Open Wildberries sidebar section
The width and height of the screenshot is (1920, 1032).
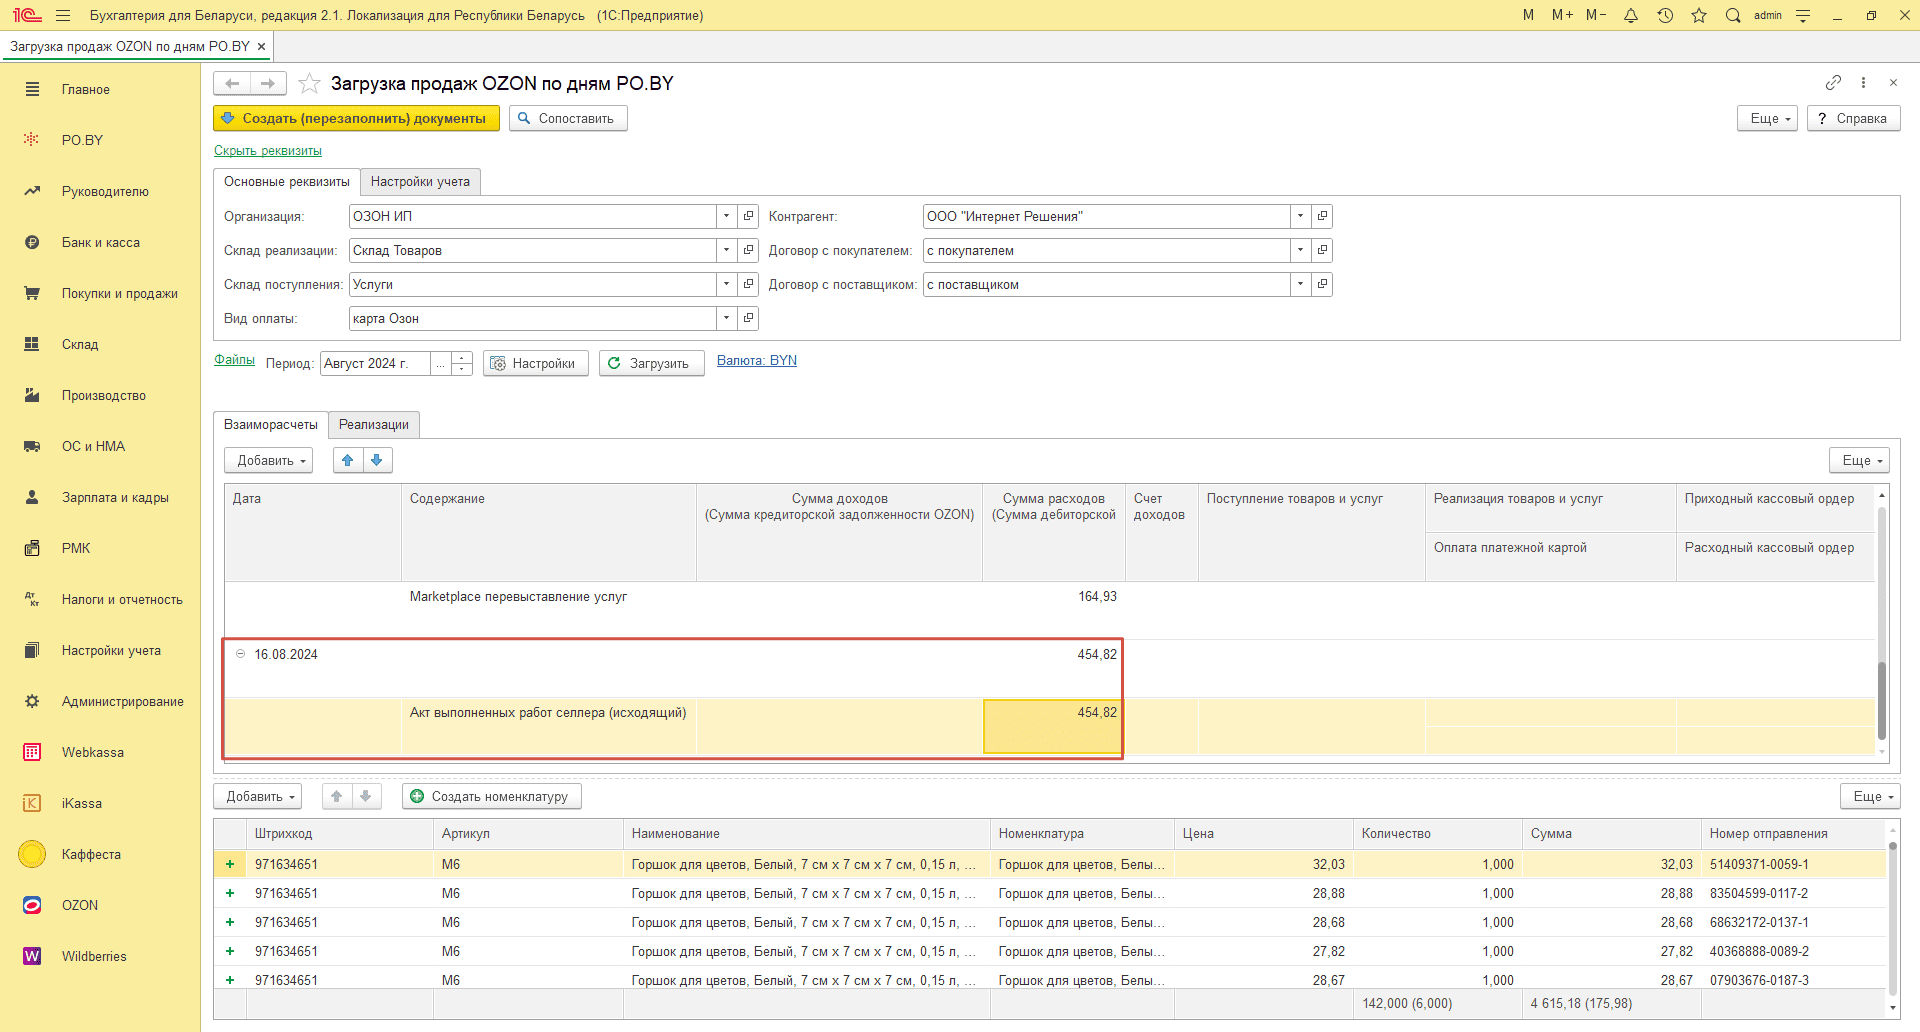coord(94,957)
